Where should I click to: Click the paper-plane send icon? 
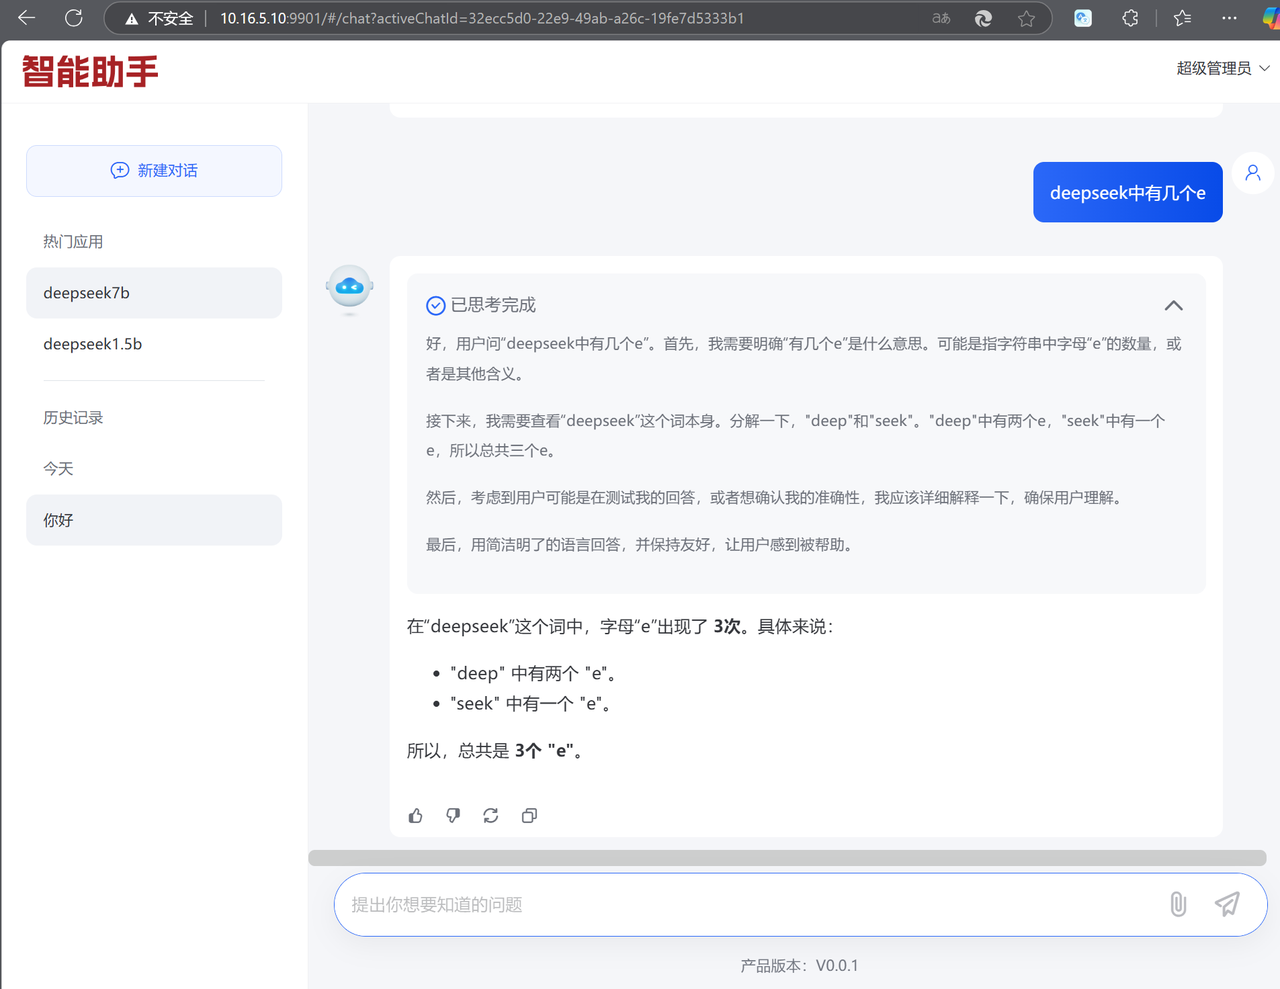pos(1227,904)
